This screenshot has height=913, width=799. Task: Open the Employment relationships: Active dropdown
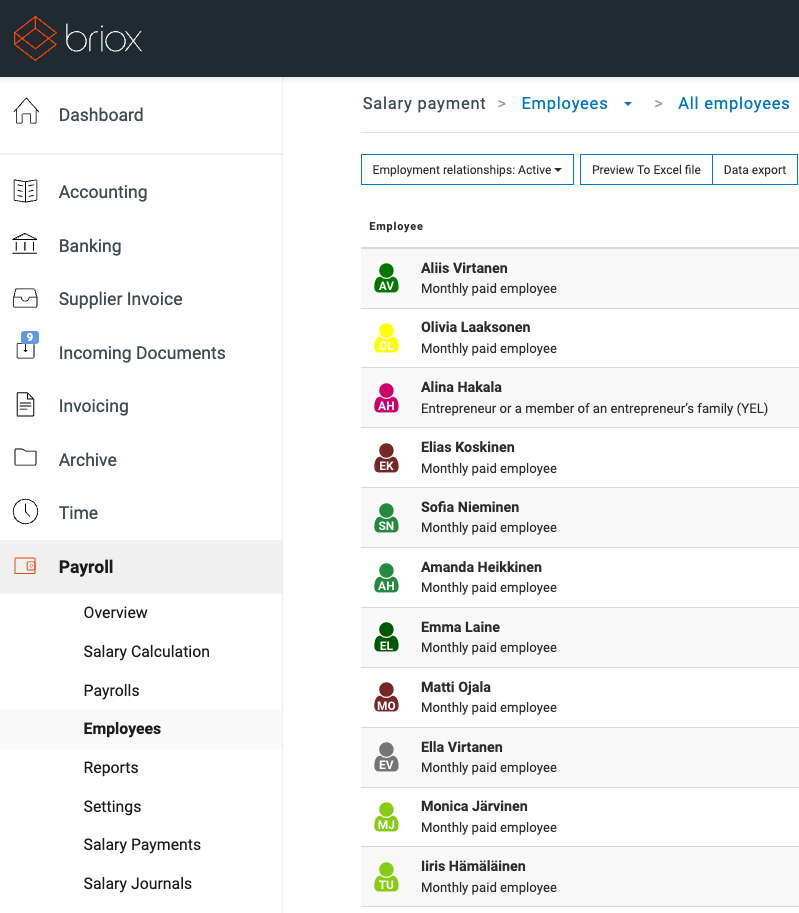pyautogui.click(x=467, y=170)
